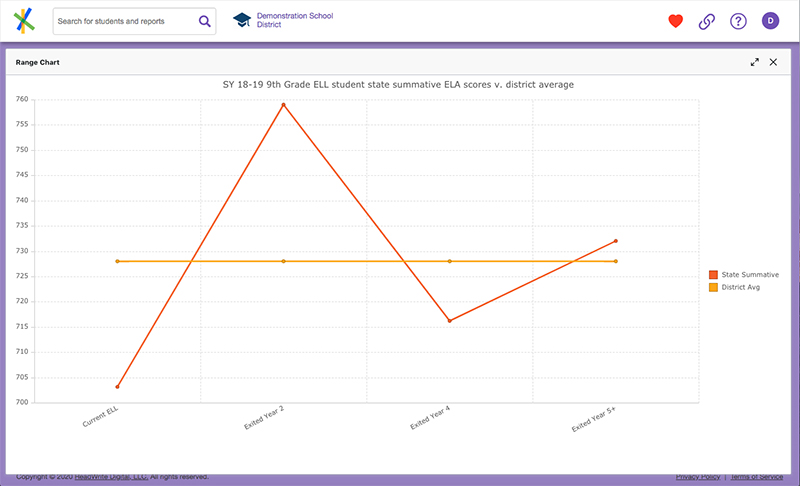Image resolution: width=800 pixels, height=486 pixels.
Task: Open the Demonstration School District link
Action: tap(295, 20)
